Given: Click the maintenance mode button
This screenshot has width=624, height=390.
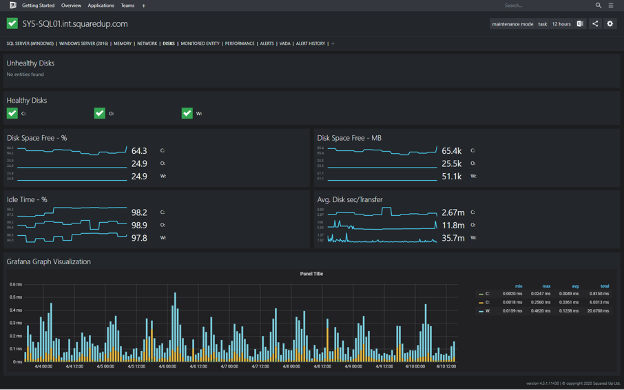Looking at the screenshot, I should point(513,24).
